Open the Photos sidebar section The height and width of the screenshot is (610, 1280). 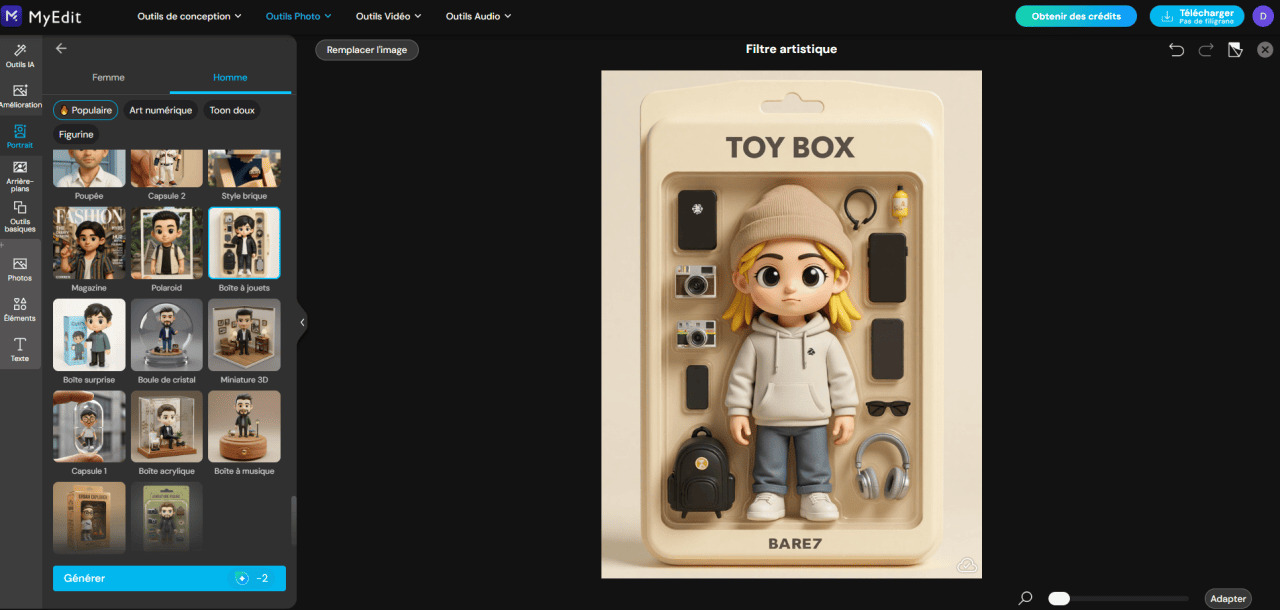pyautogui.click(x=20, y=268)
